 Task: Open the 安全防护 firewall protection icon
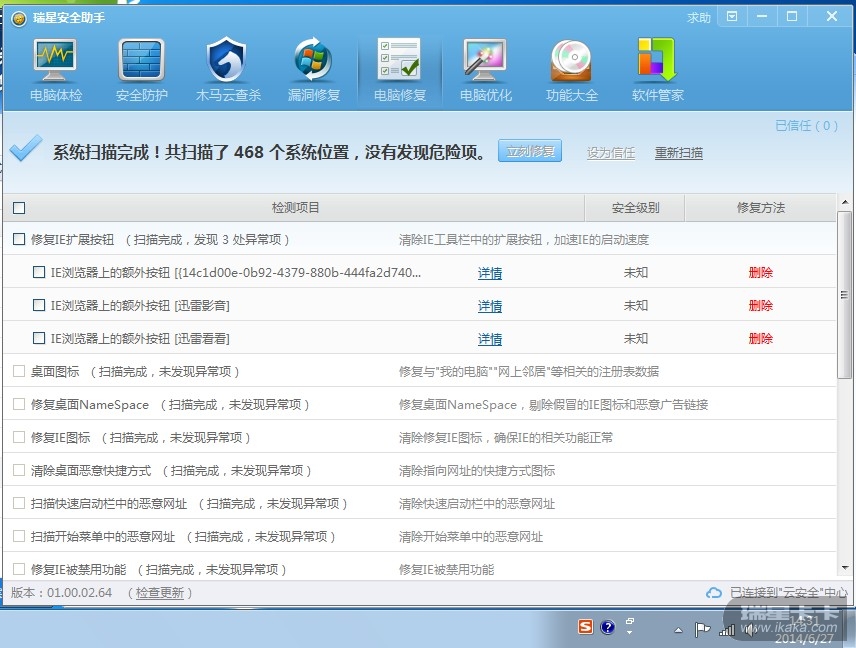[142, 70]
